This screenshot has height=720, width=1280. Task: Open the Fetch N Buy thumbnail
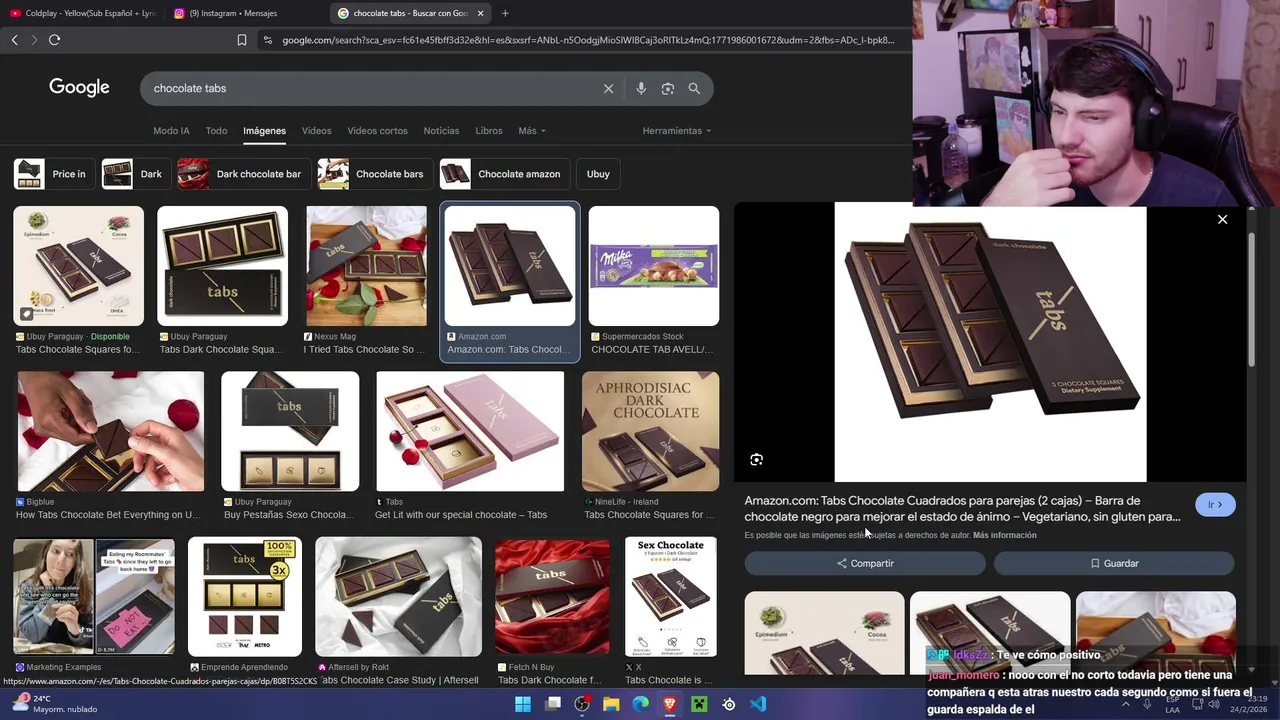[552, 597]
